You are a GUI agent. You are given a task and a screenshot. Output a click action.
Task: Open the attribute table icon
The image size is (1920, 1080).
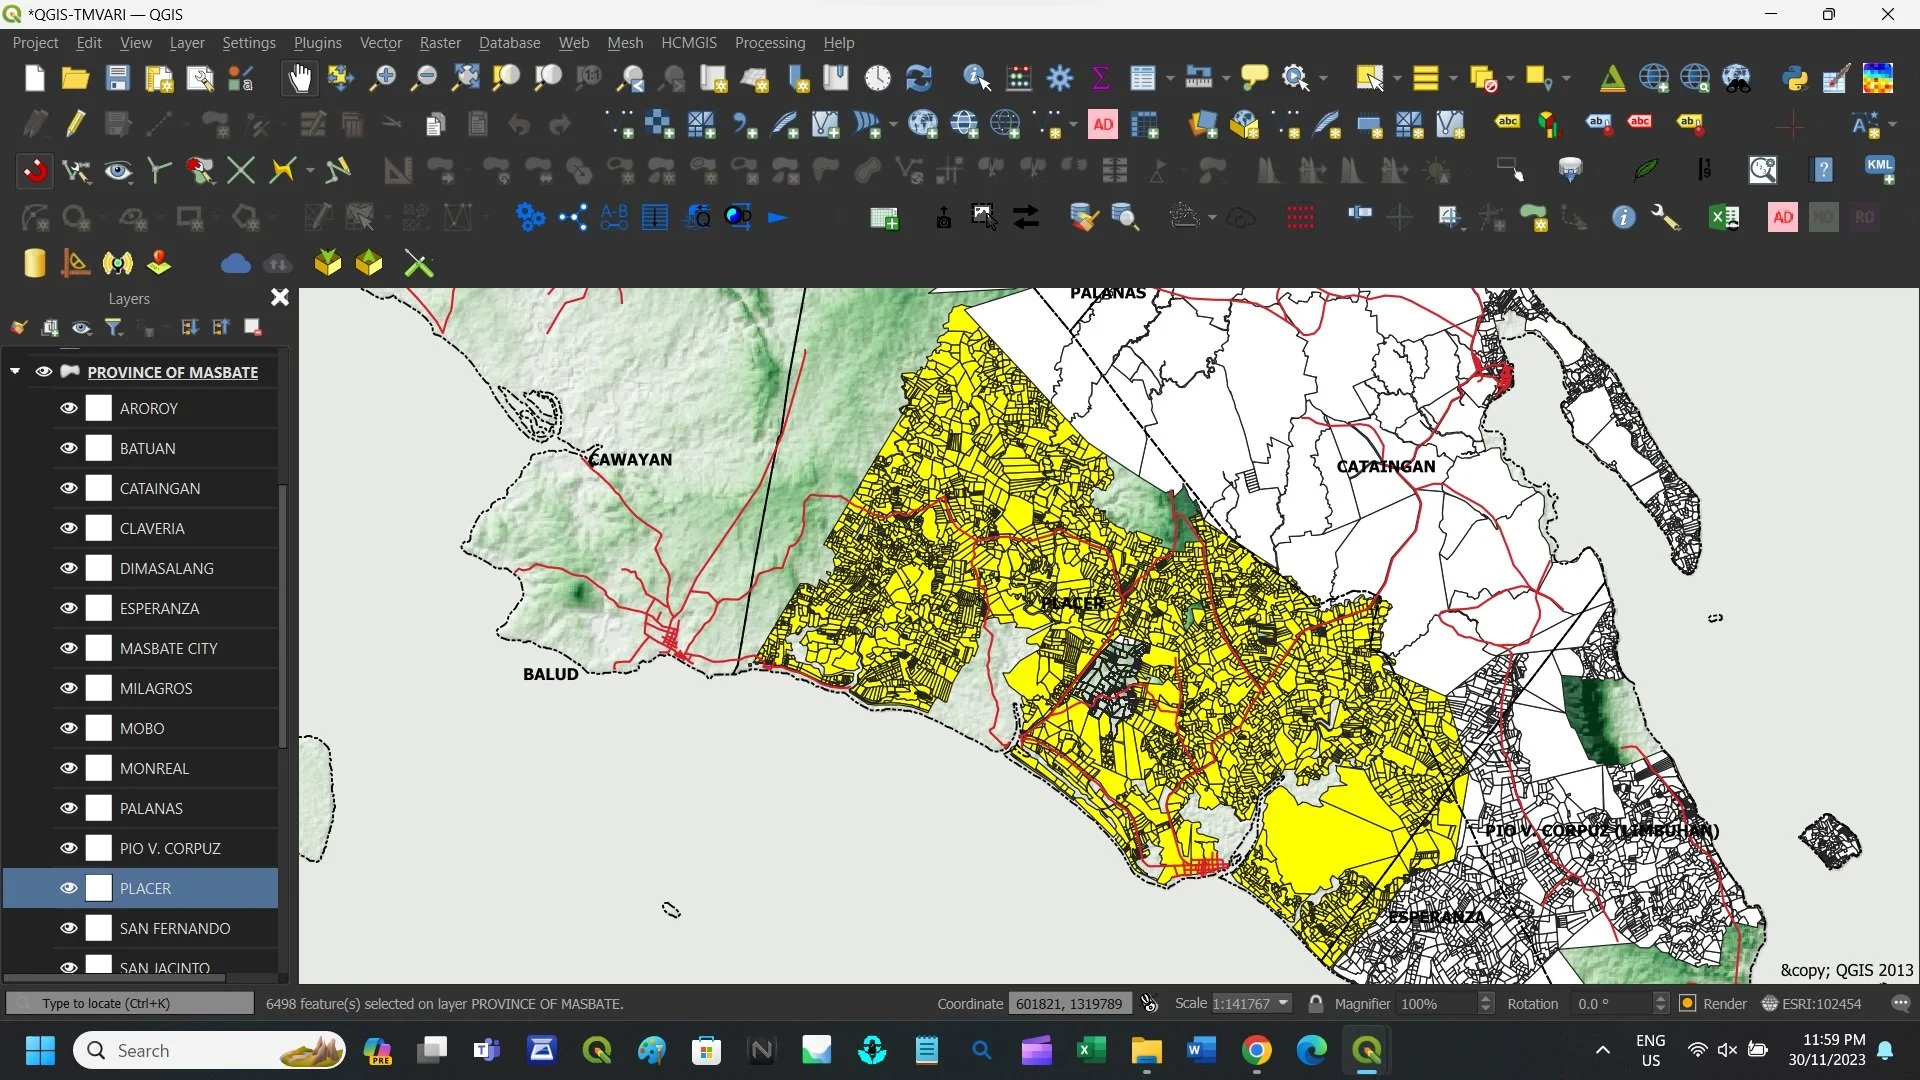pyautogui.click(x=1142, y=78)
